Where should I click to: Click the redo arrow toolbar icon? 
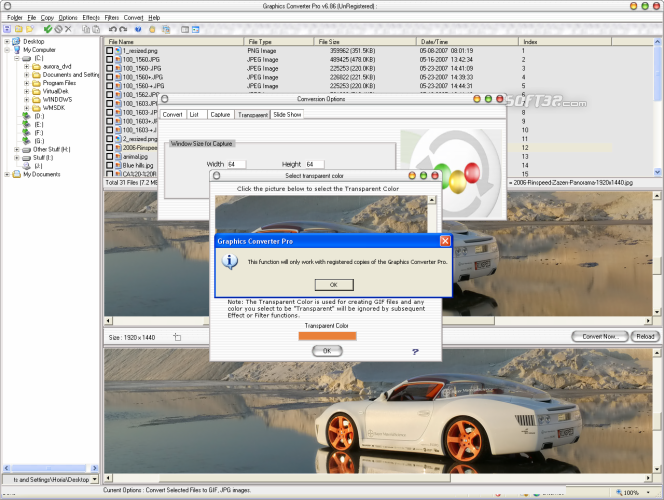point(123,29)
